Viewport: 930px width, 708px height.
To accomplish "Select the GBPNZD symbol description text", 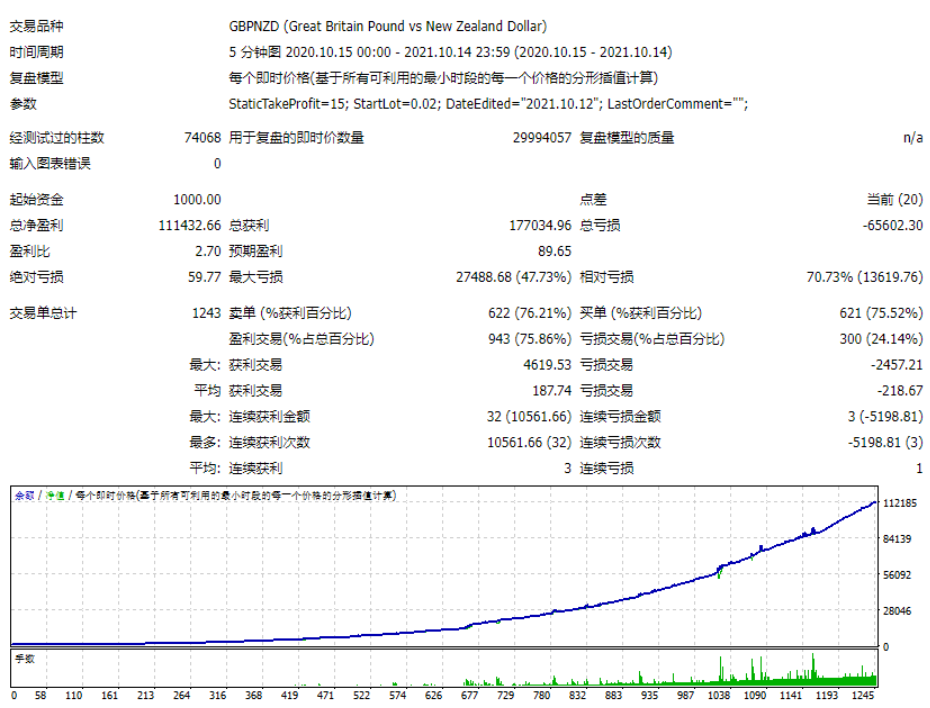I will click(388, 26).
